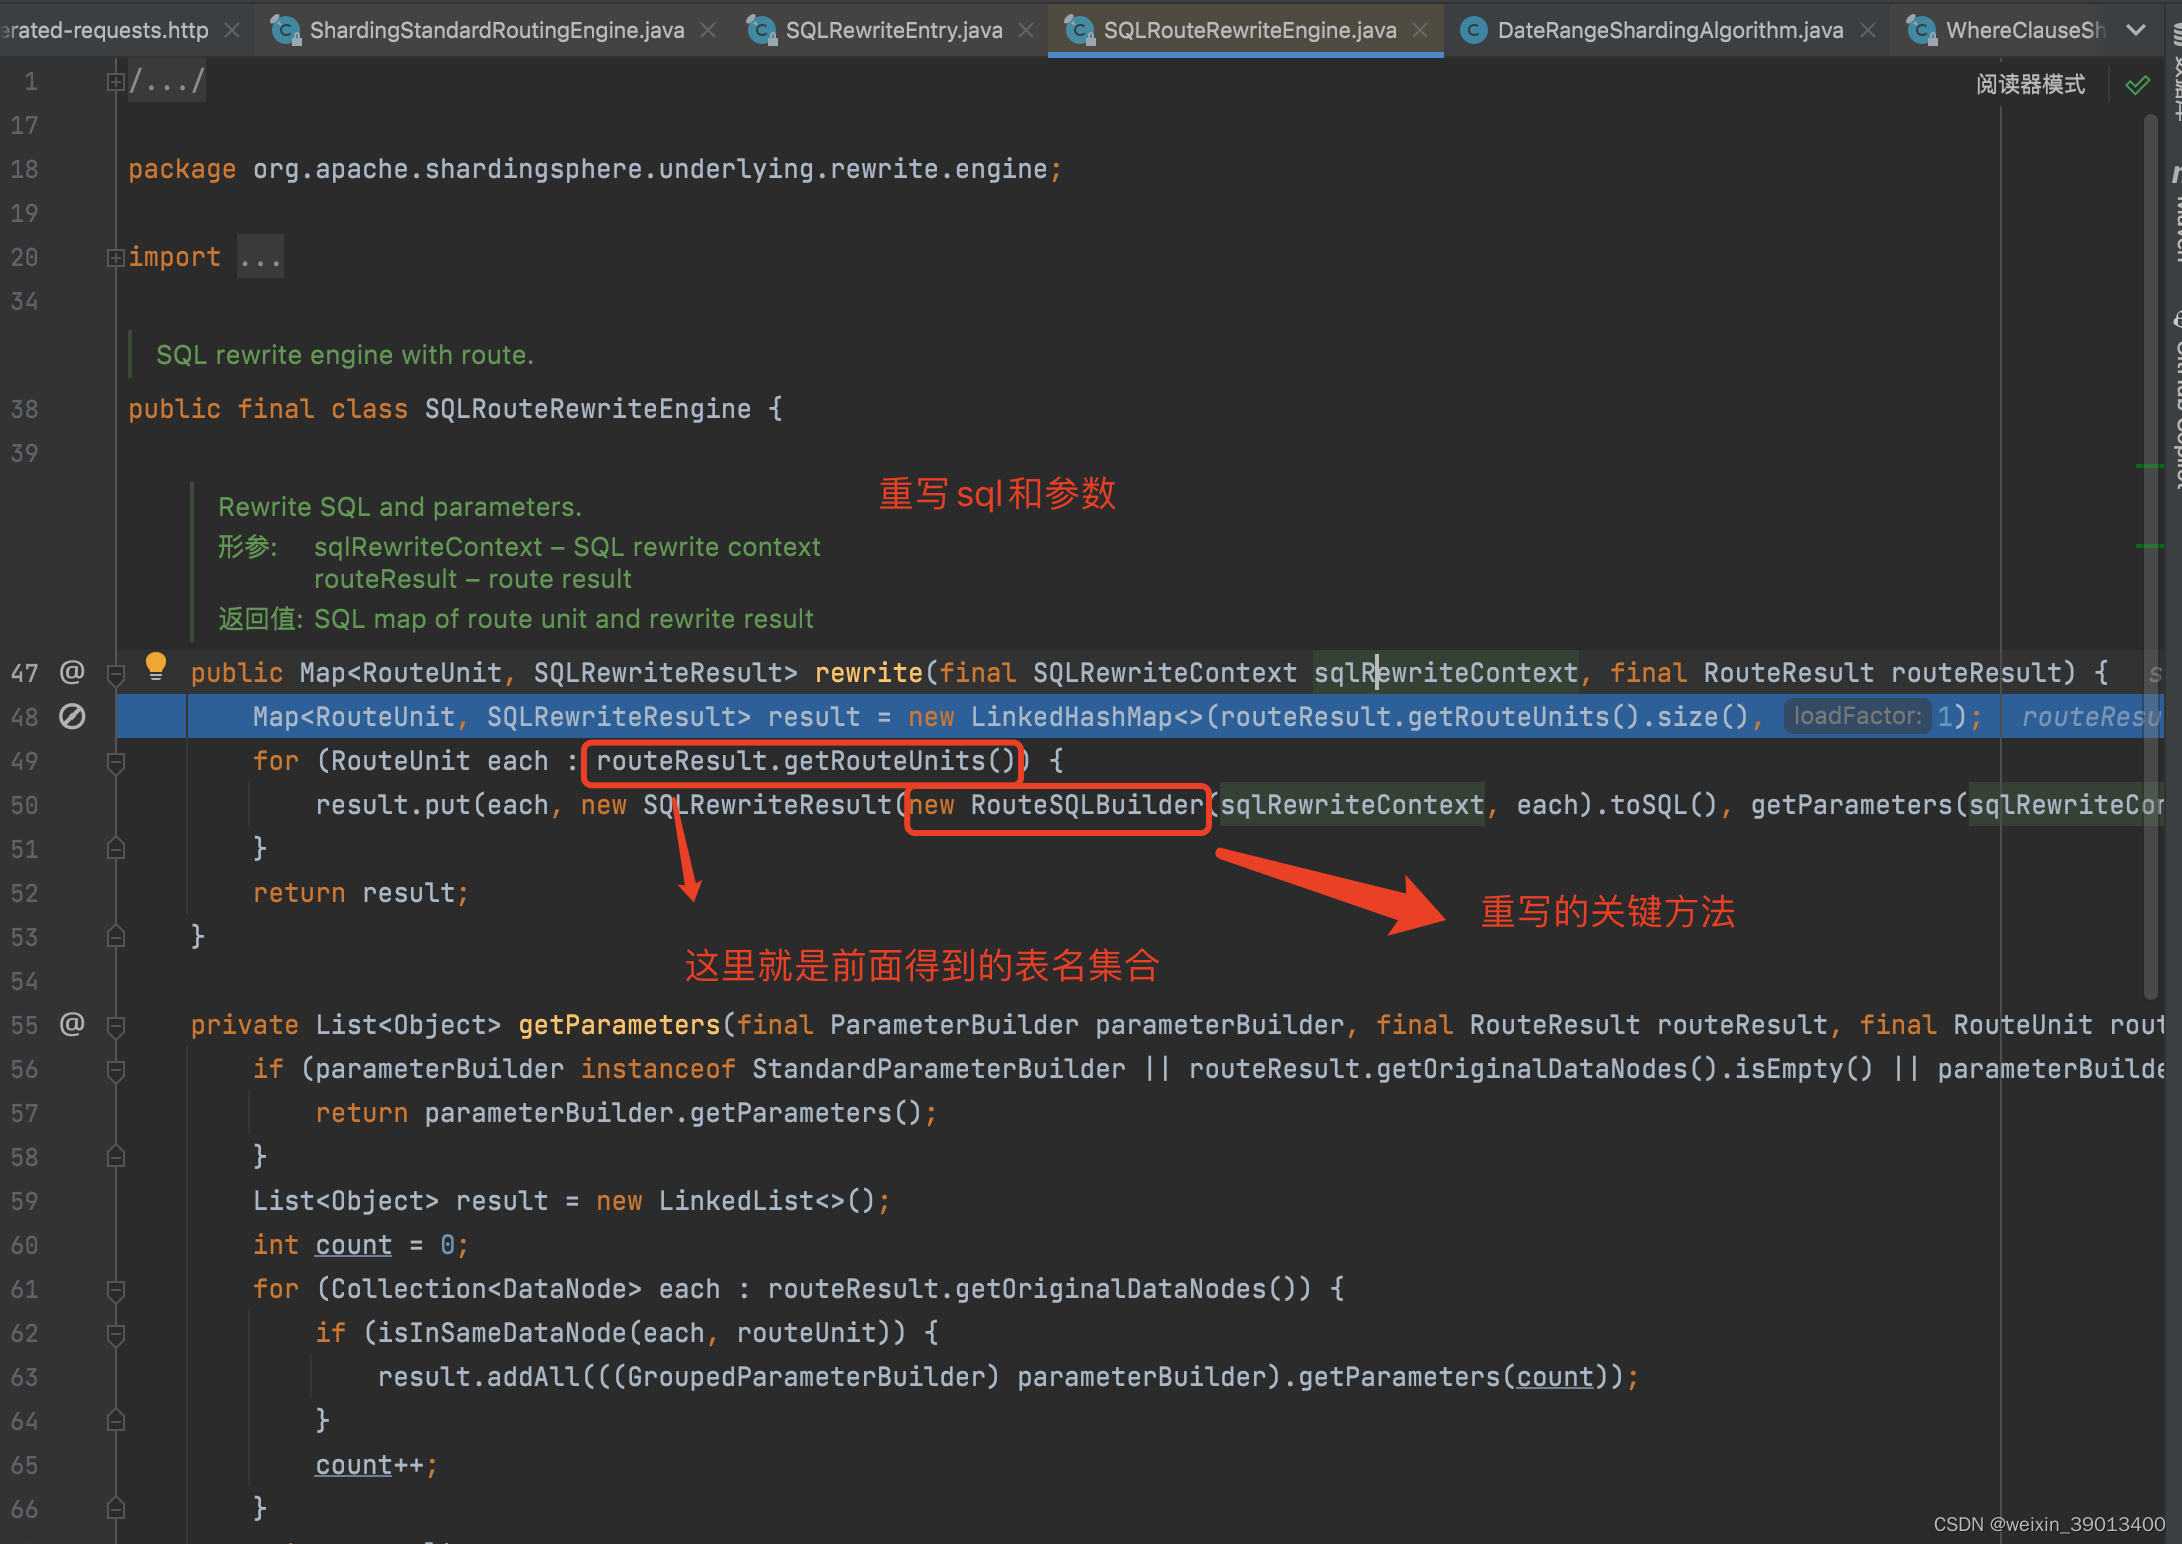Close the SQLRouteRewriteEngine.java tab

point(1420,30)
